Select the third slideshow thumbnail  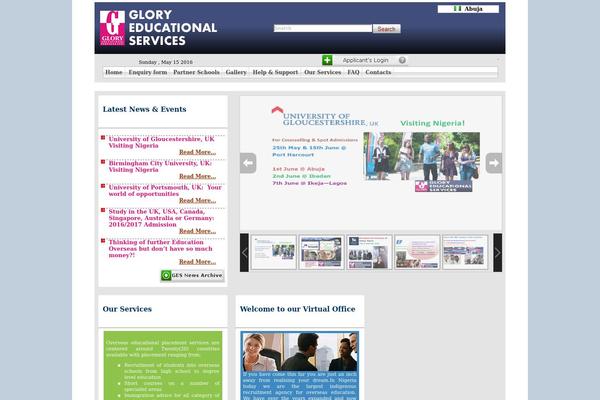[x=369, y=252]
